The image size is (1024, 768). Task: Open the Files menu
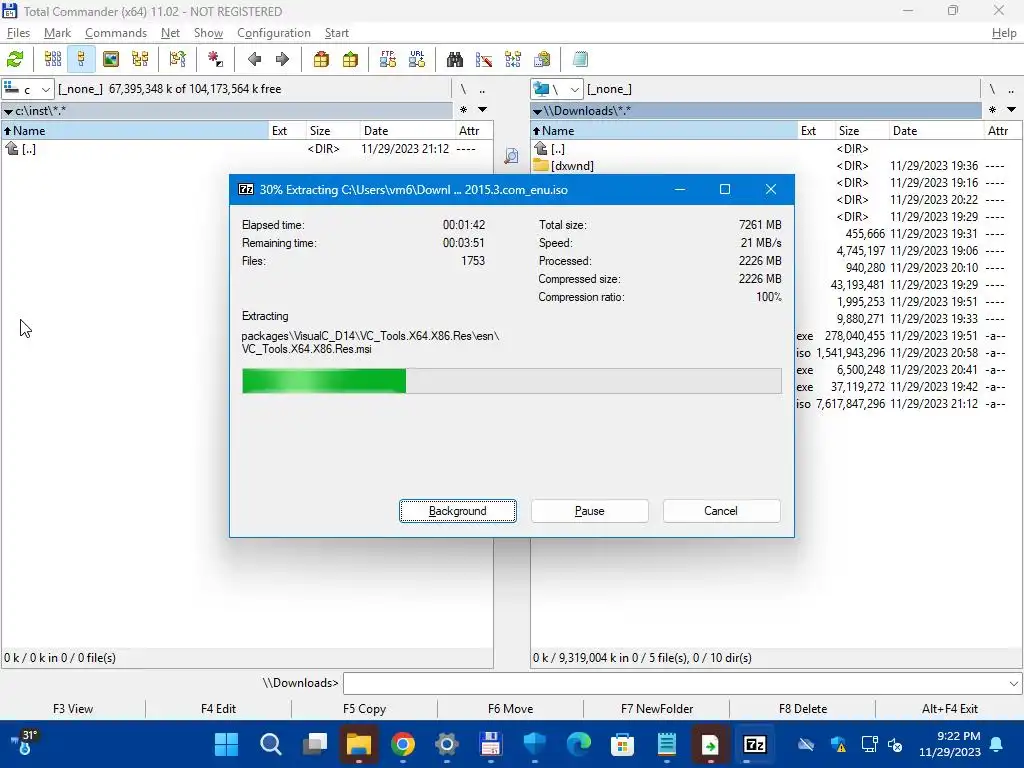click(x=18, y=33)
